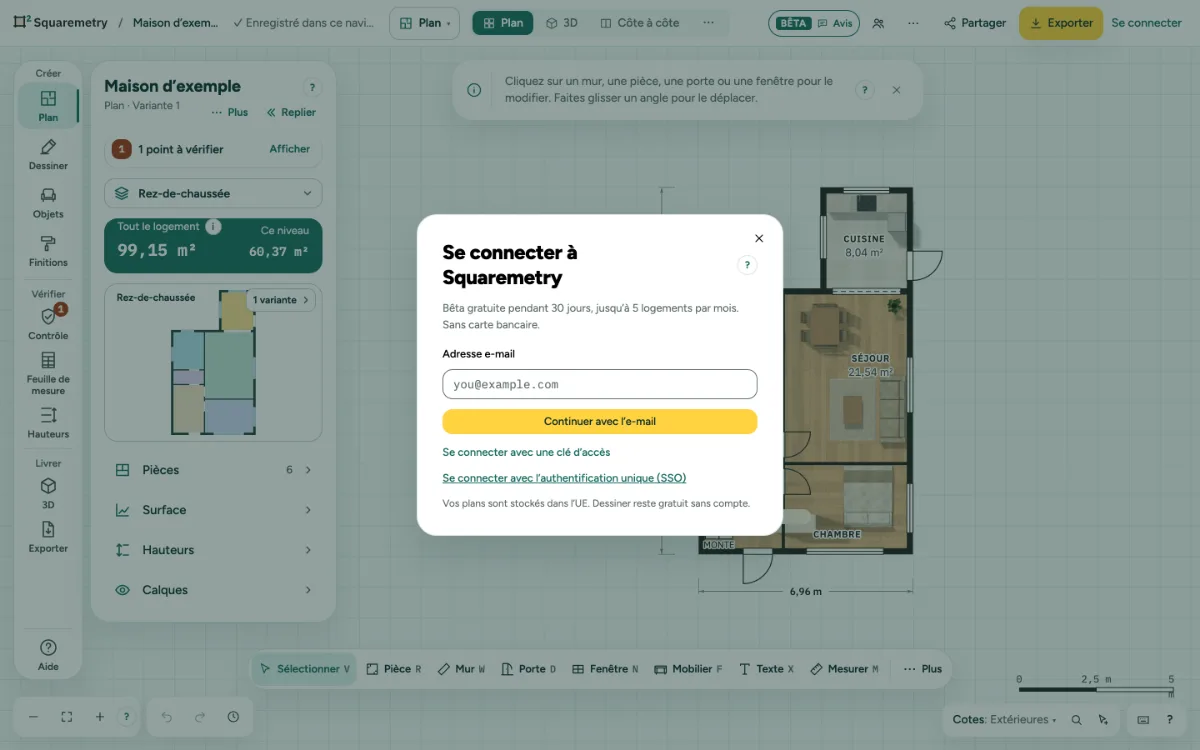This screenshot has height=750, width=1200.
Task: Open the Plan dropdown in top bar
Action: coord(424,23)
